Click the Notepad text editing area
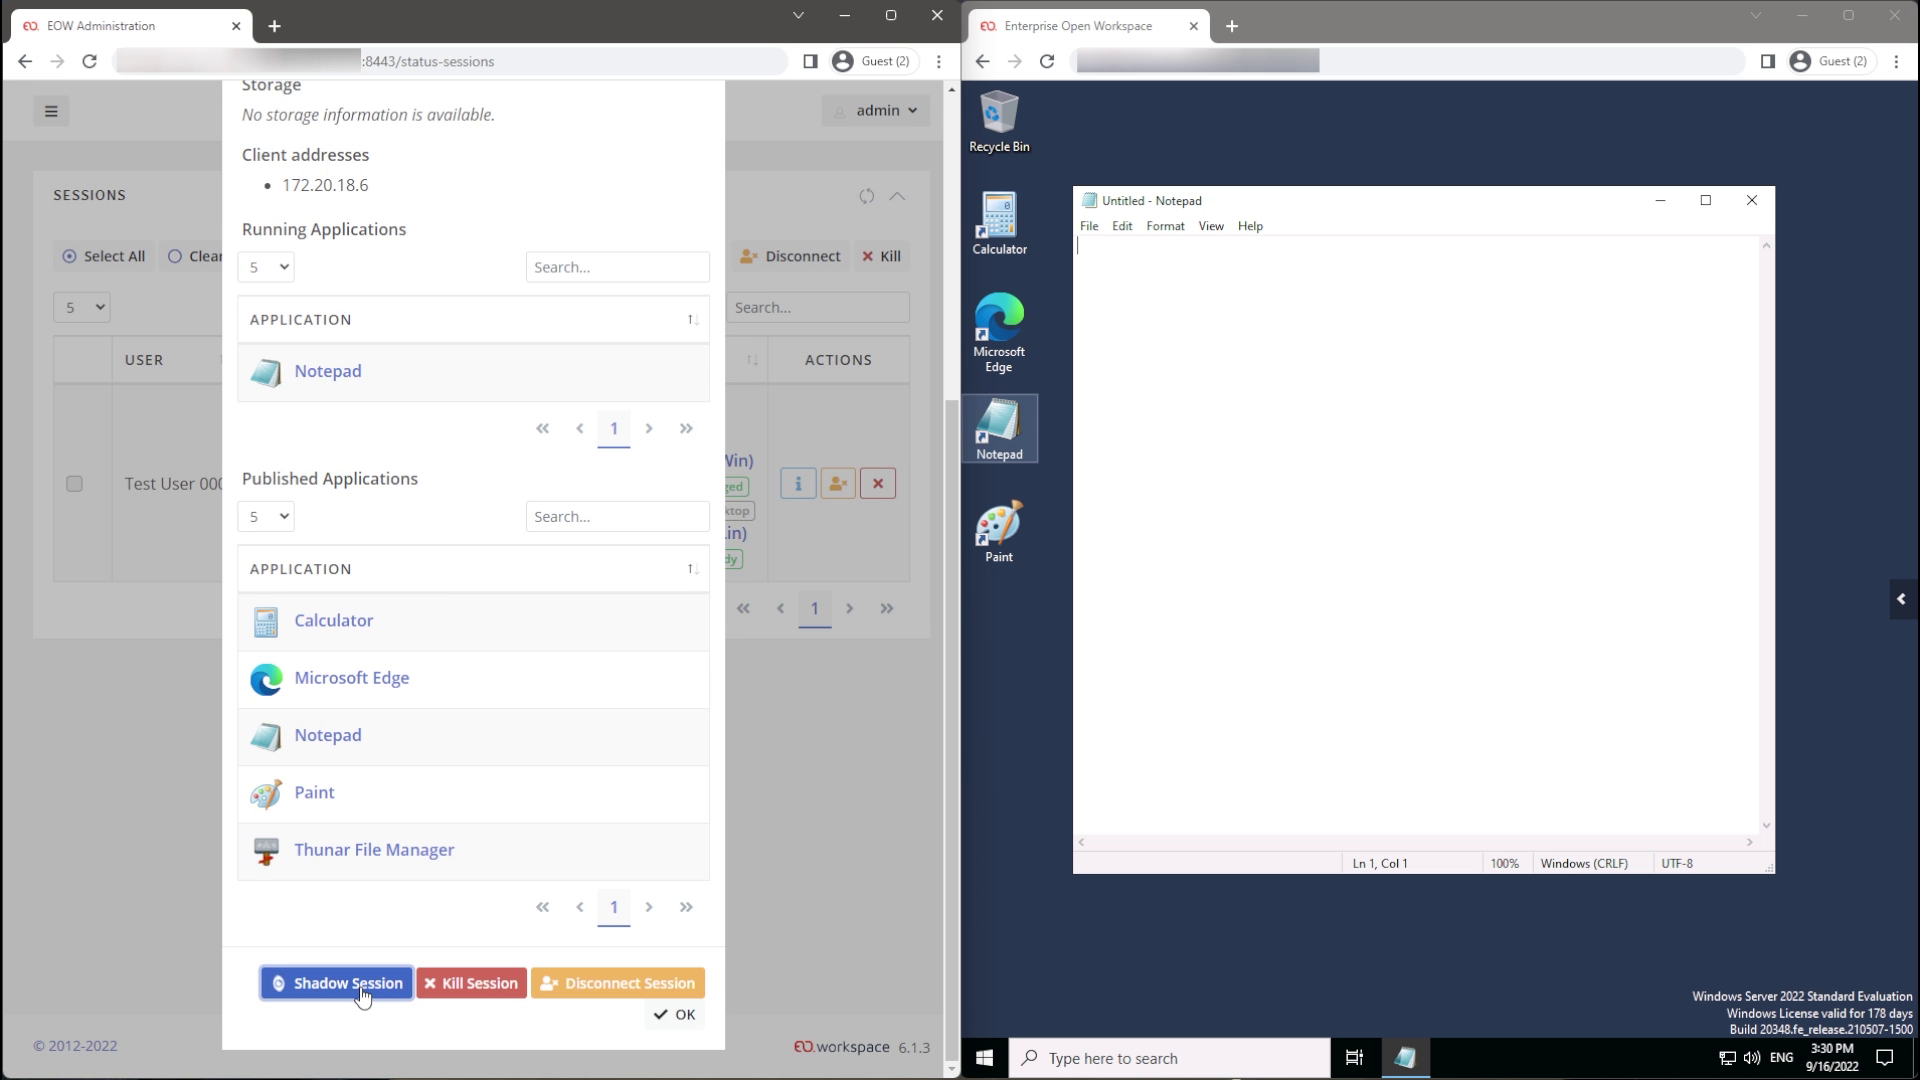 pyautogui.click(x=1416, y=536)
